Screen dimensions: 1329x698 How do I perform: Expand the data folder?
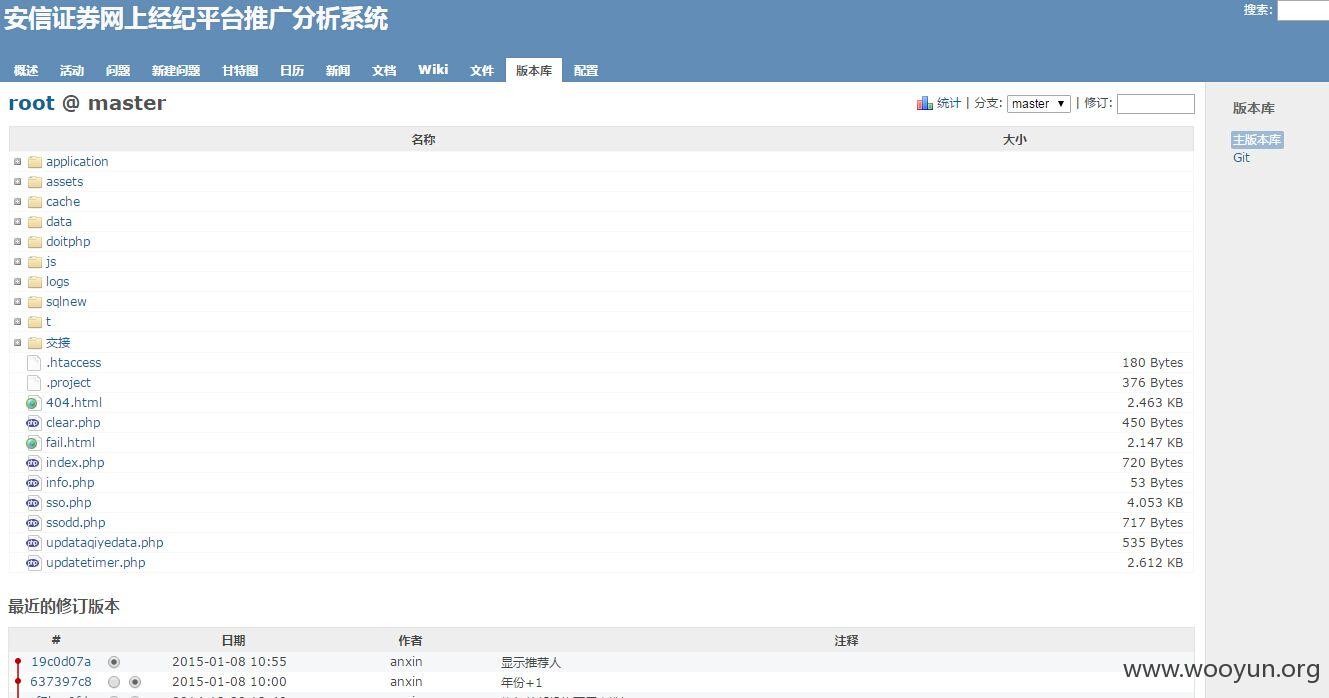coord(17,221)
